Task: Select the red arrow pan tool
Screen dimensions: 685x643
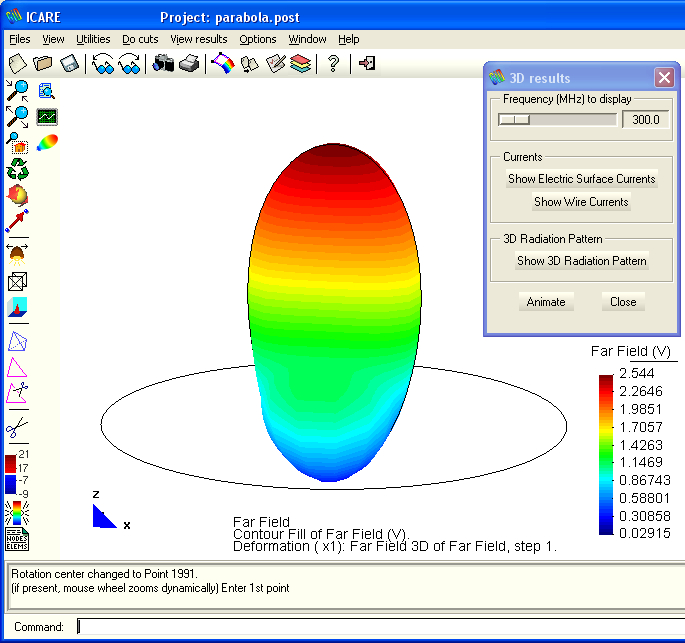Action: 17,221
